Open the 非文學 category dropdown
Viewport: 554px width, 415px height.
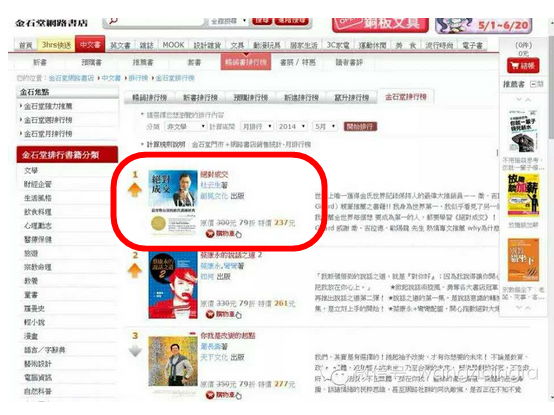tap(185, 126)
